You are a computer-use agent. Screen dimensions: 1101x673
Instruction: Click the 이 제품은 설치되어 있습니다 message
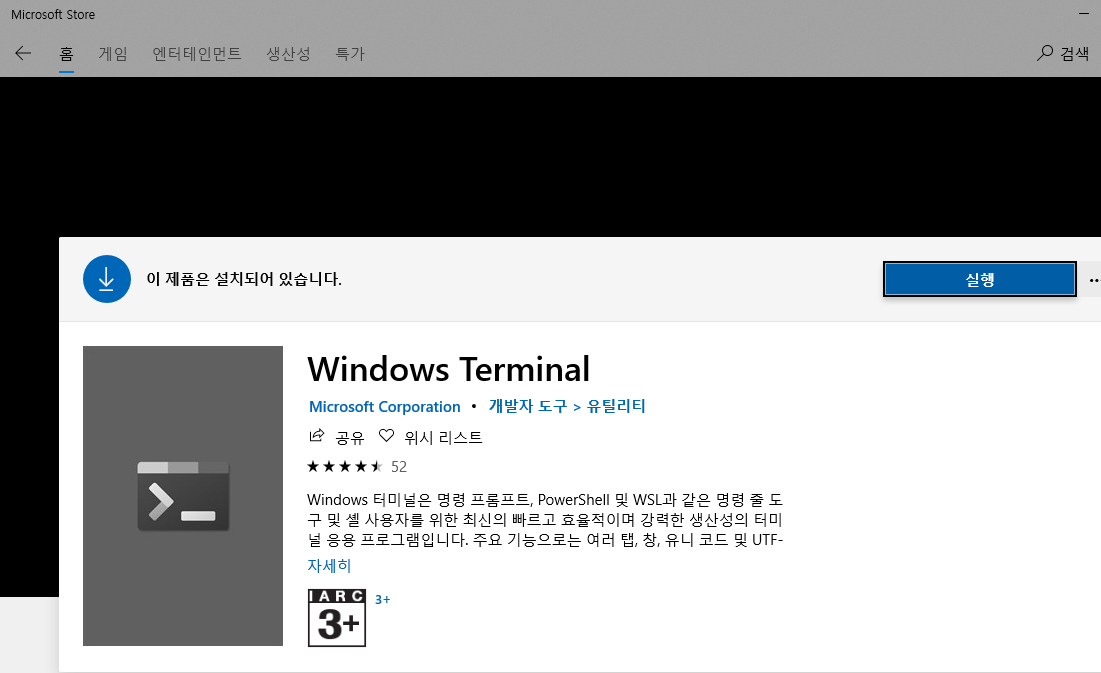[x=244, y=279]
